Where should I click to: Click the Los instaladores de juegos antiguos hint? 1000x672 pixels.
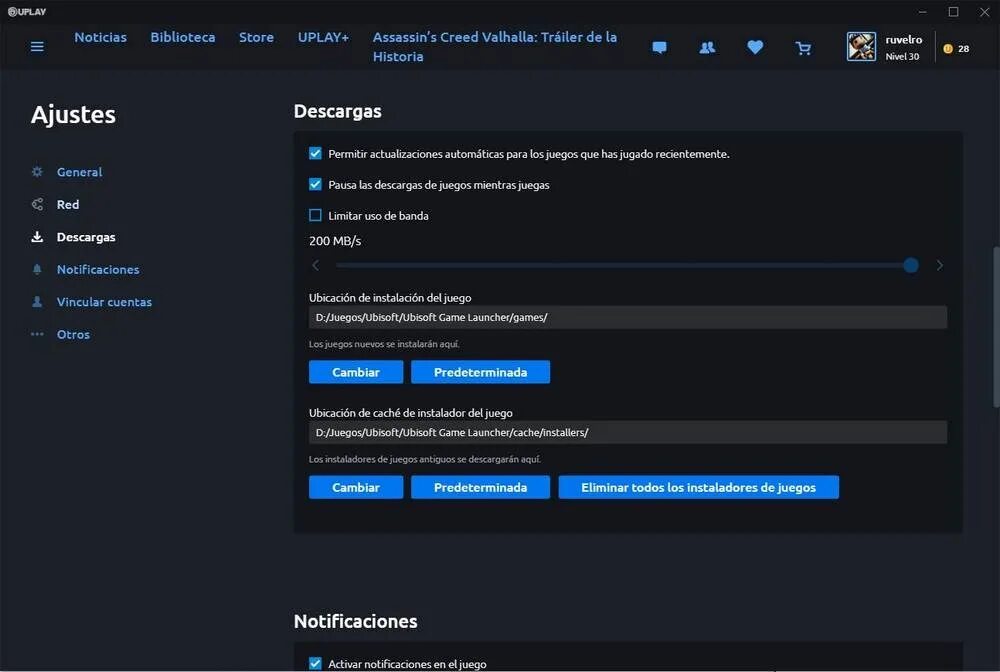pos(425,459)
